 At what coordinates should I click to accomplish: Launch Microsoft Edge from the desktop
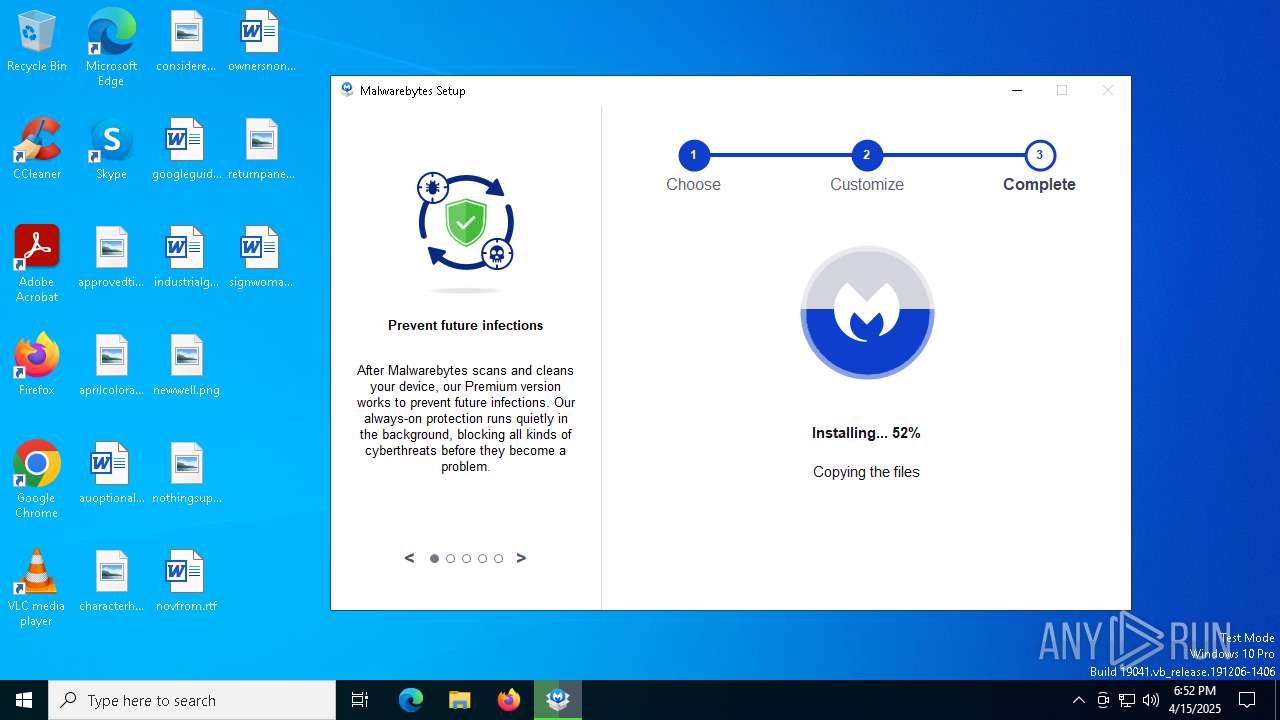[x=111, y=47]
